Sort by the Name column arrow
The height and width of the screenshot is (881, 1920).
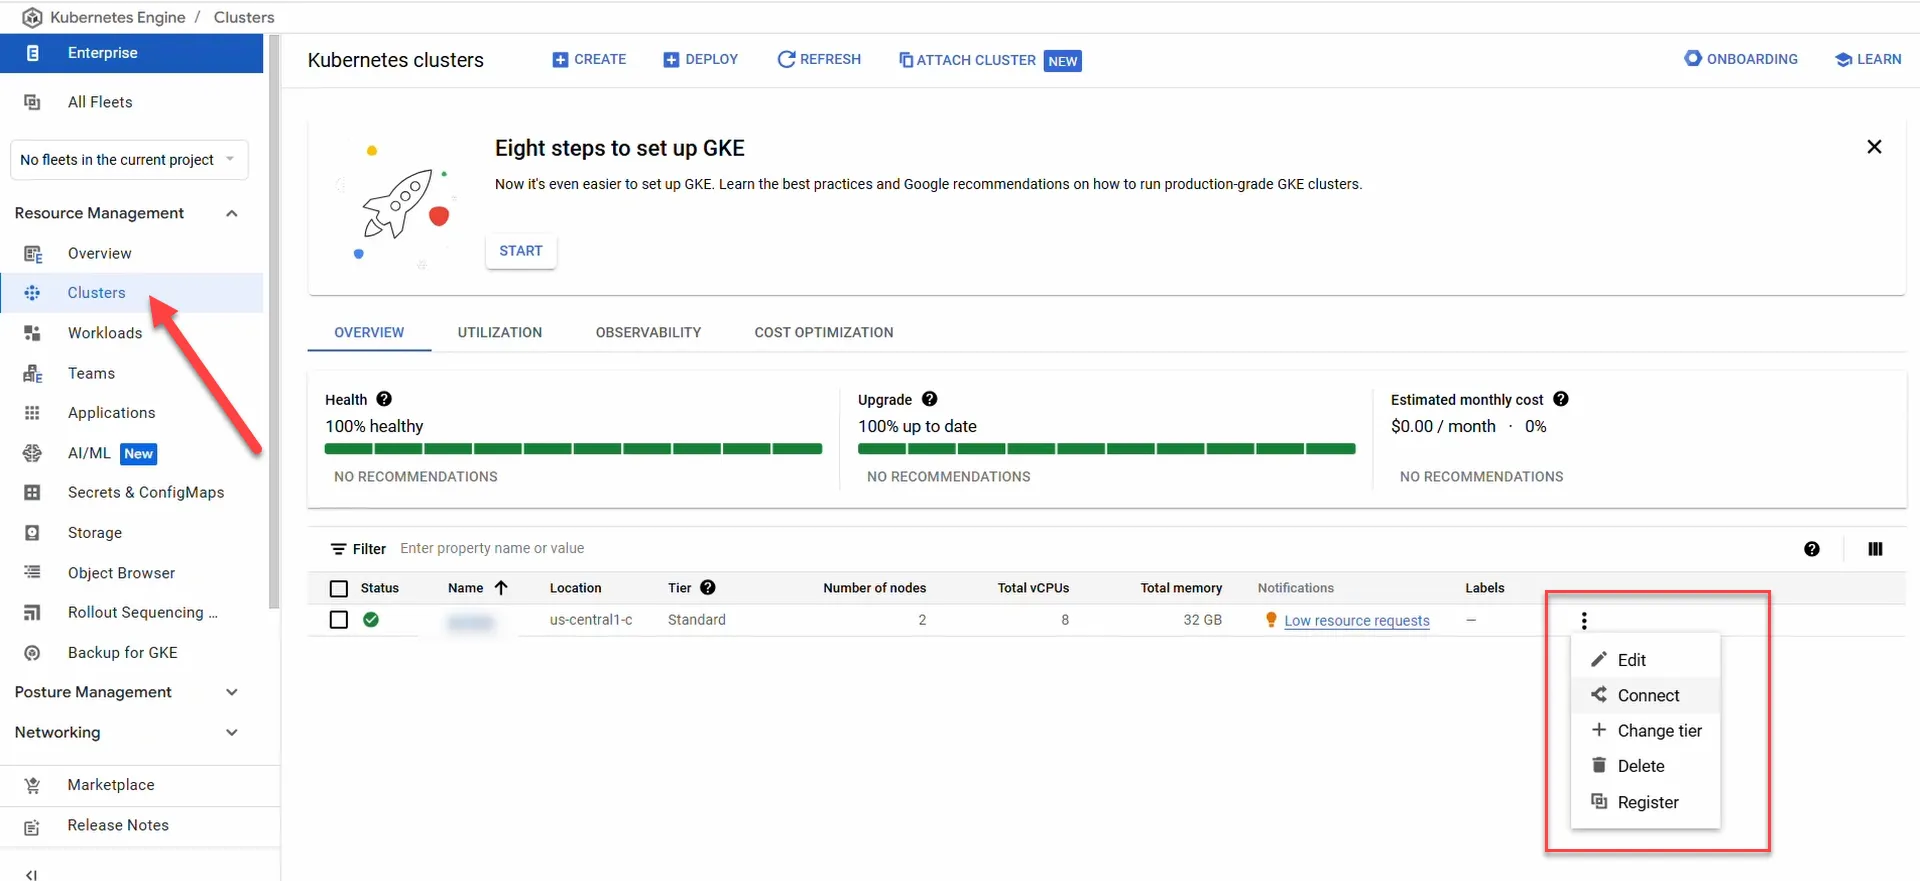(501, 588)
